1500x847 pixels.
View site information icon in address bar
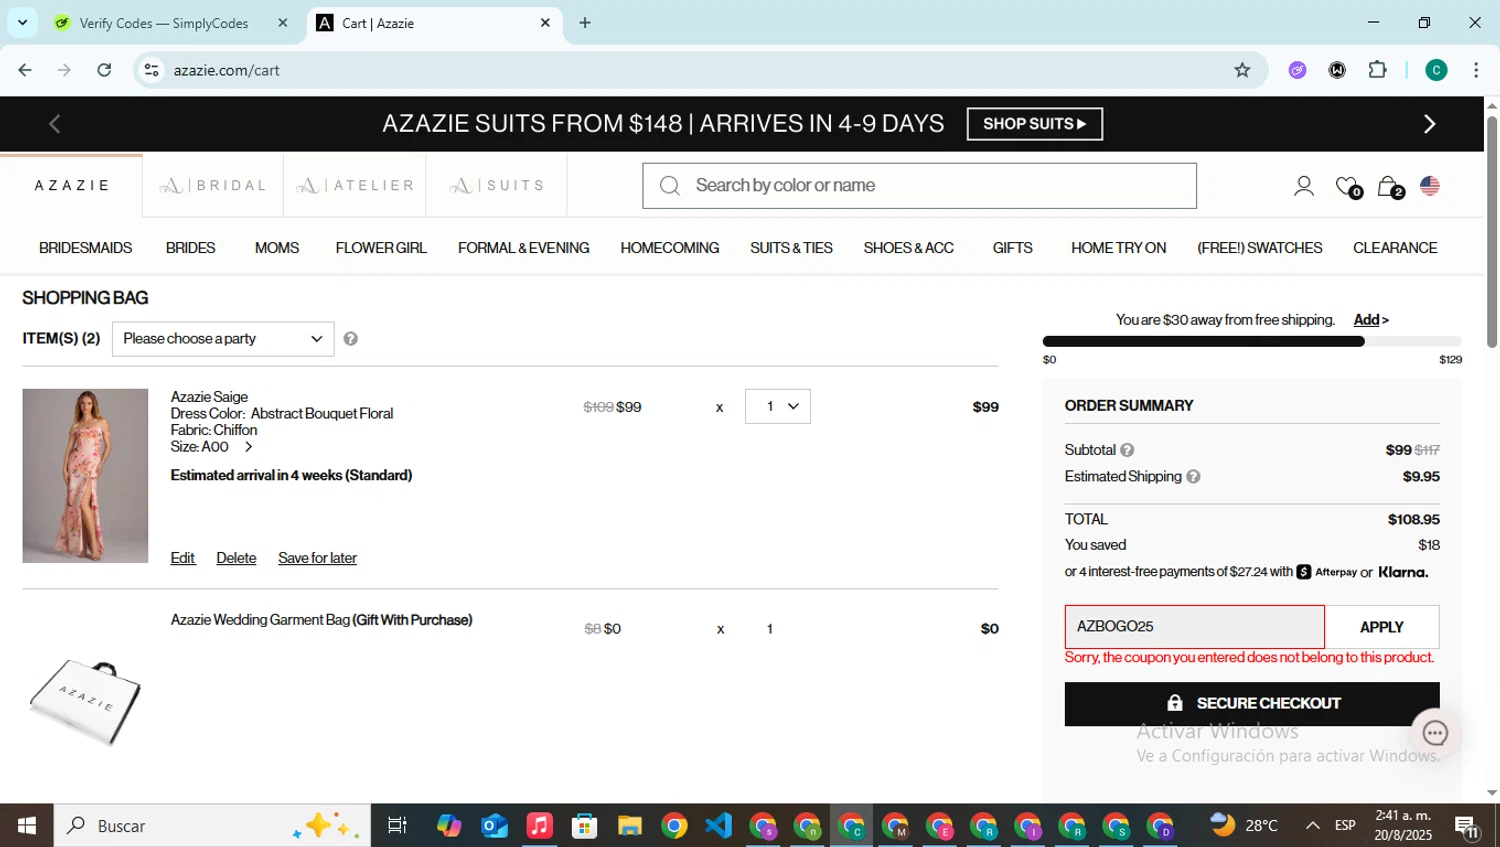tap(151, 70)
